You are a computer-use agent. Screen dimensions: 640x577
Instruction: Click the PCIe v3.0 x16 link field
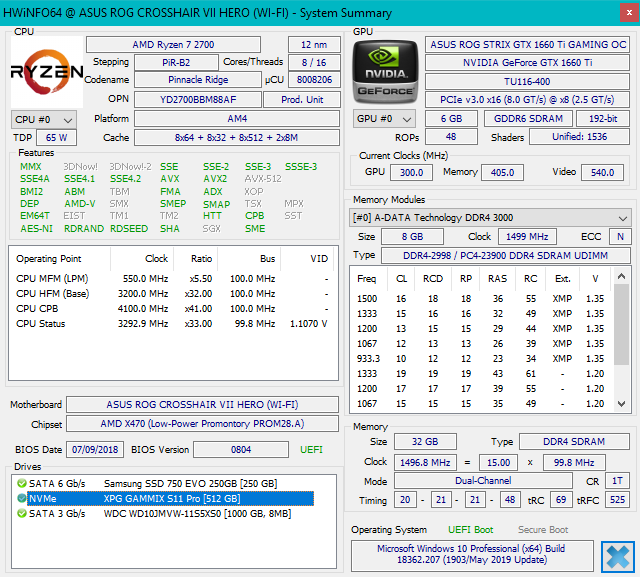coord(527,100)
